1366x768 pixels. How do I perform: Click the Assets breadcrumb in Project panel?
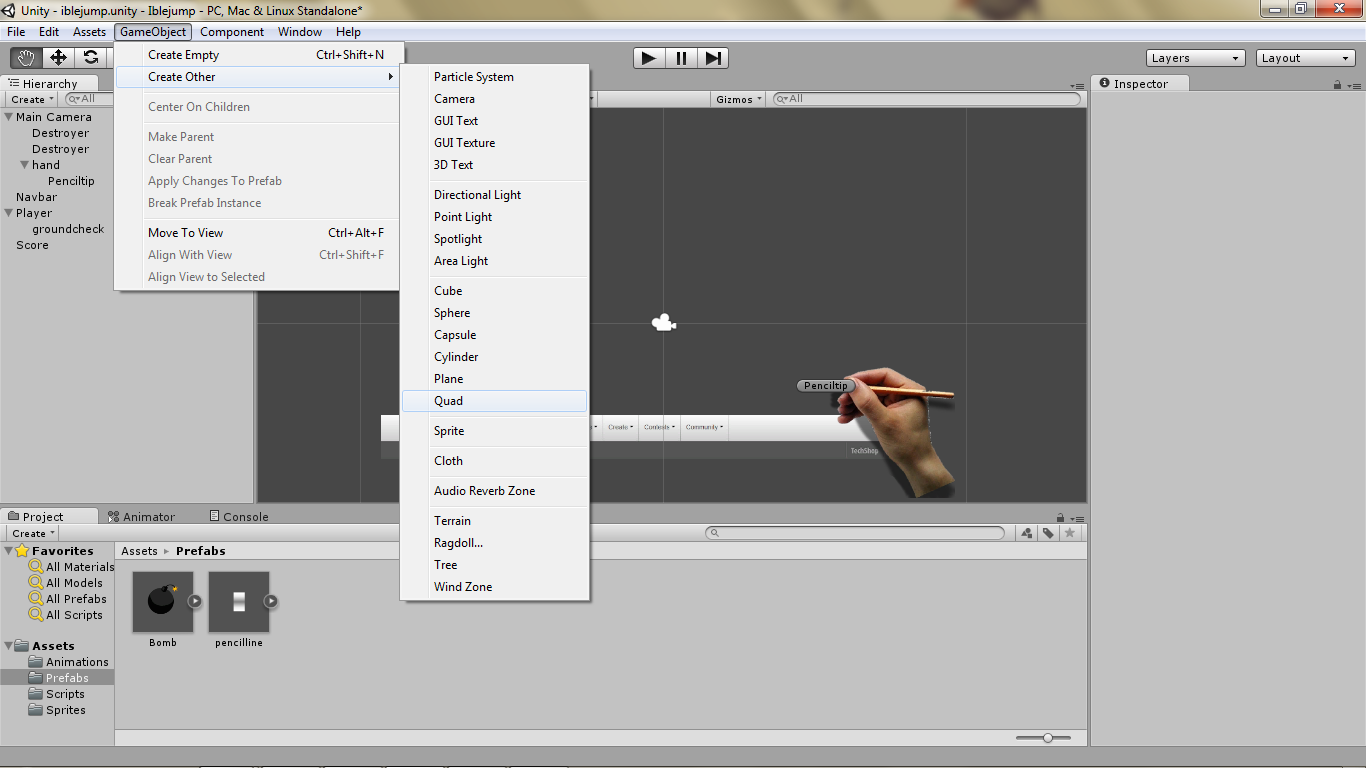pos(139,551)
